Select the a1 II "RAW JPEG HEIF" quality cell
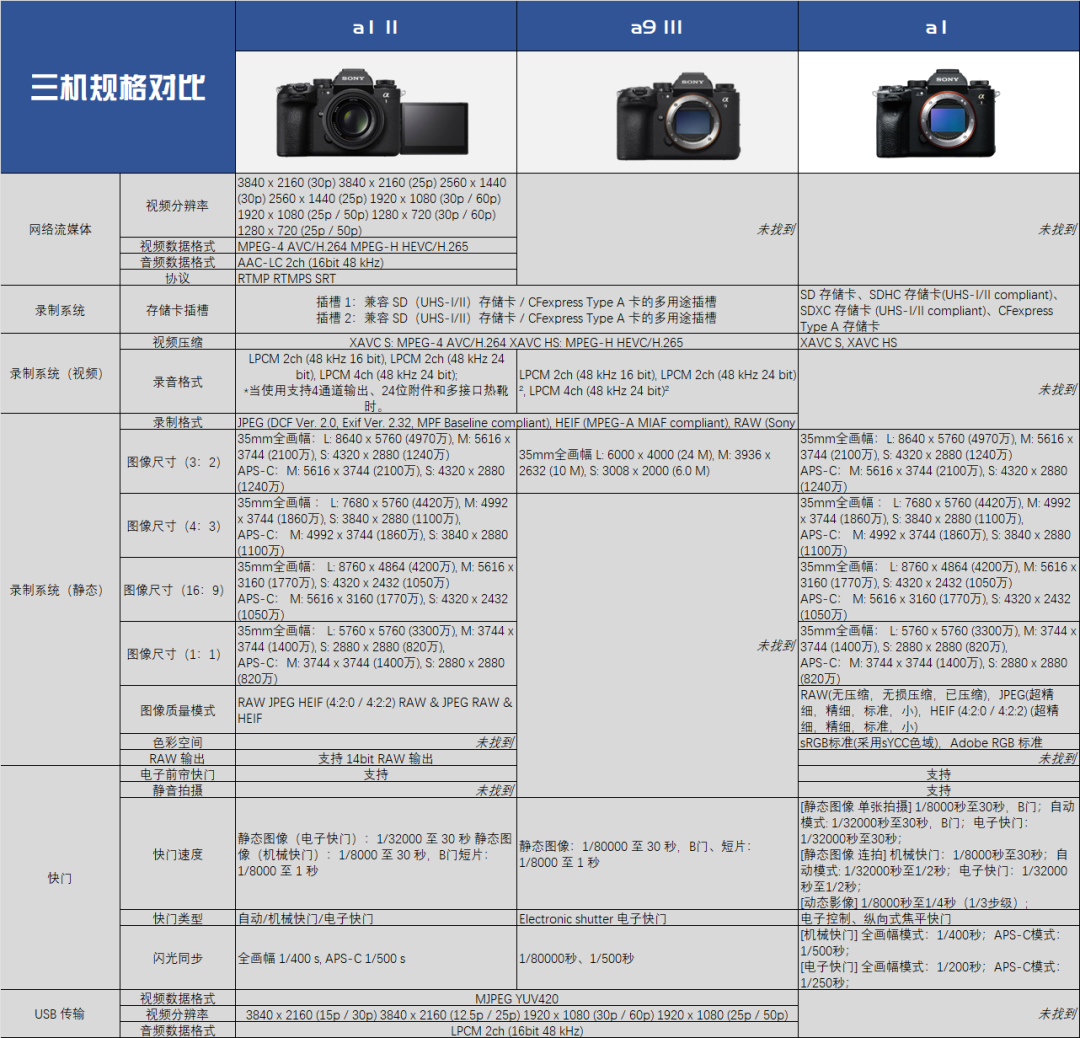 click(x=376, y=710)
